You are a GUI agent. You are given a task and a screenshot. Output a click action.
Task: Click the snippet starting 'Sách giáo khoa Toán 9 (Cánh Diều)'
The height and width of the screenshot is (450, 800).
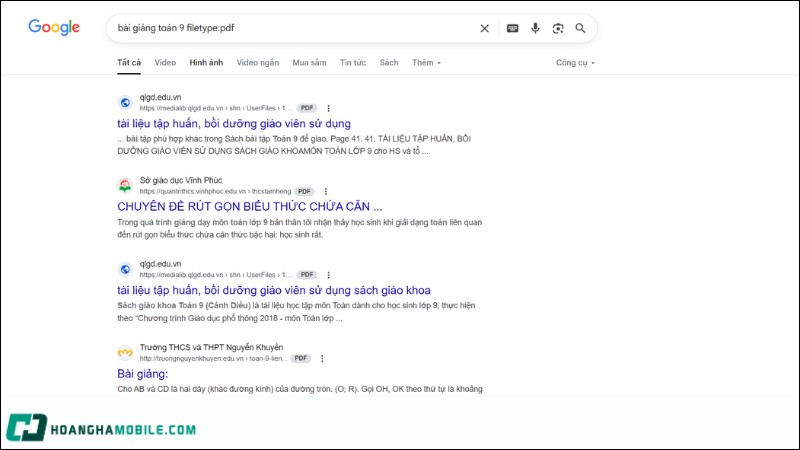[296, 312]
